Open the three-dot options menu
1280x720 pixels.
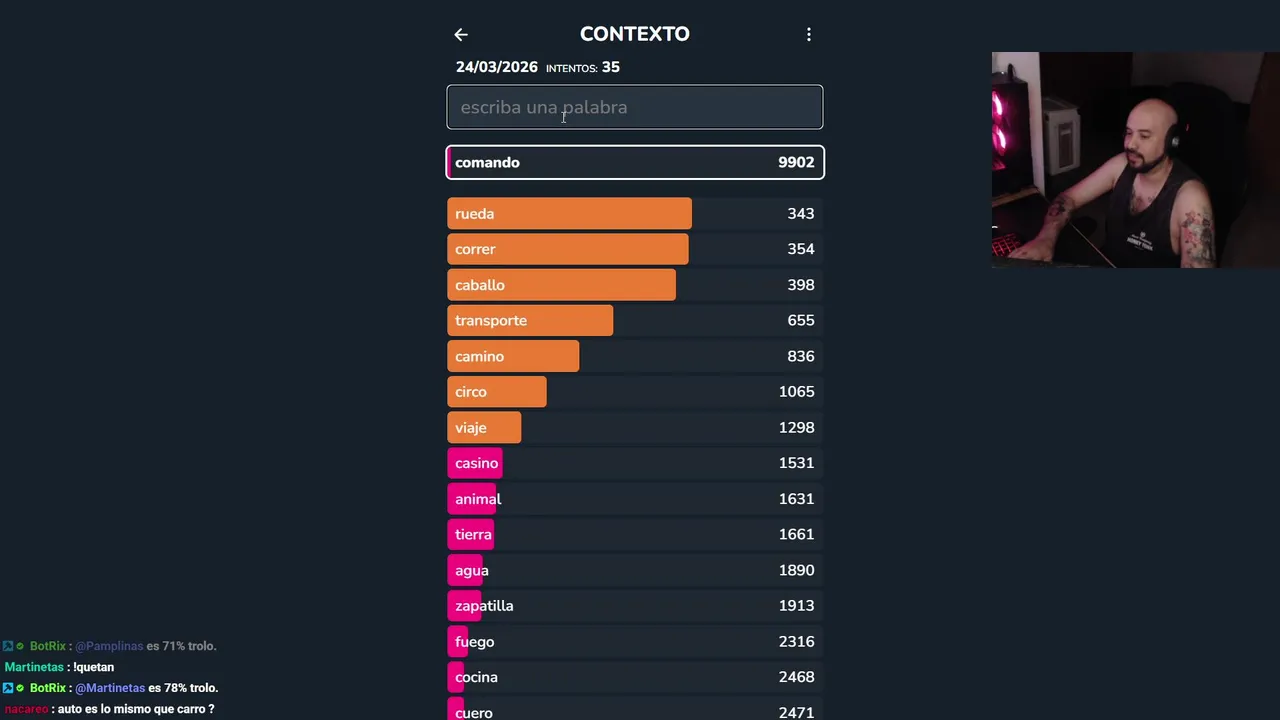point(809,35)
